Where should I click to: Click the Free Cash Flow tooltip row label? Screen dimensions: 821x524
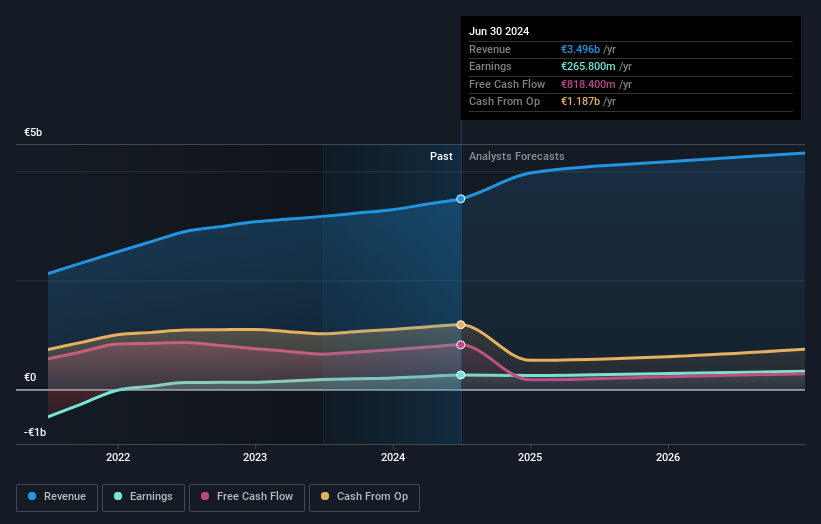507,84
